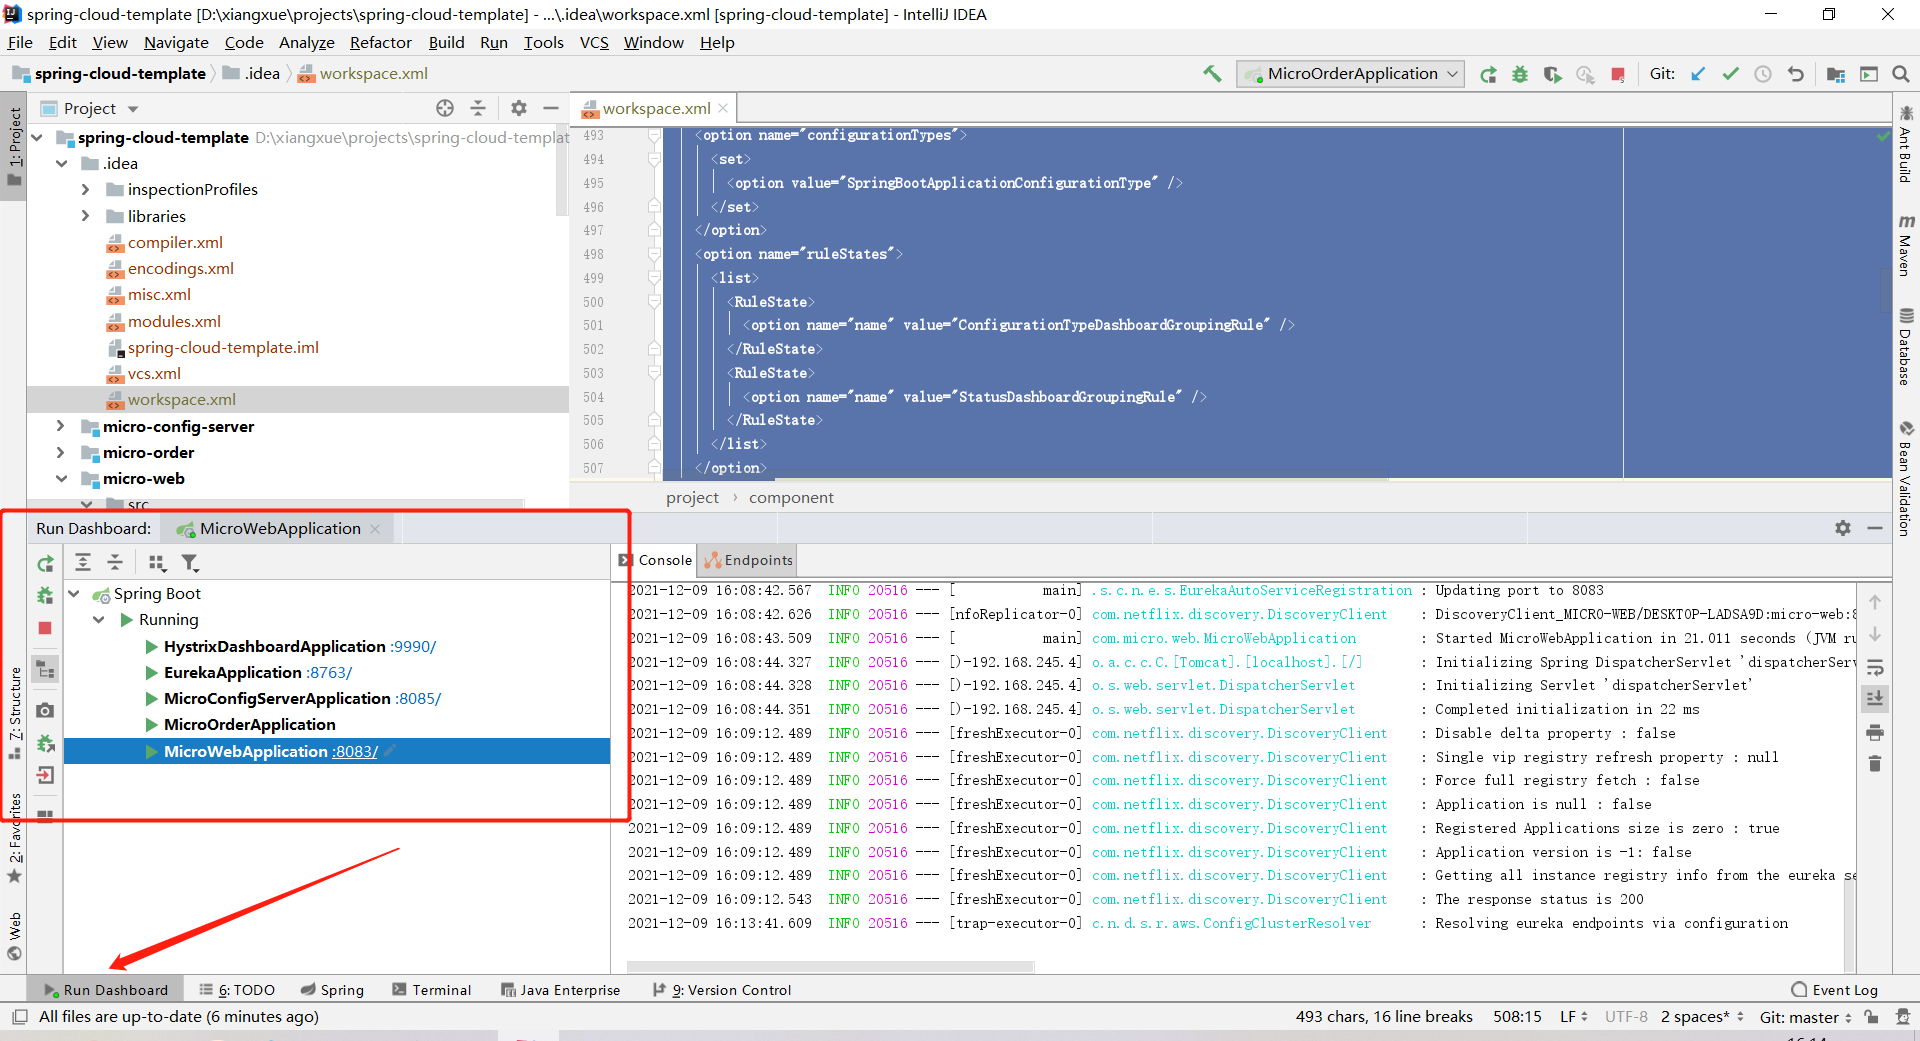Open the VCS menu
The height and width of the screenshot is (1041, 1920).
[x=594, y=42]
